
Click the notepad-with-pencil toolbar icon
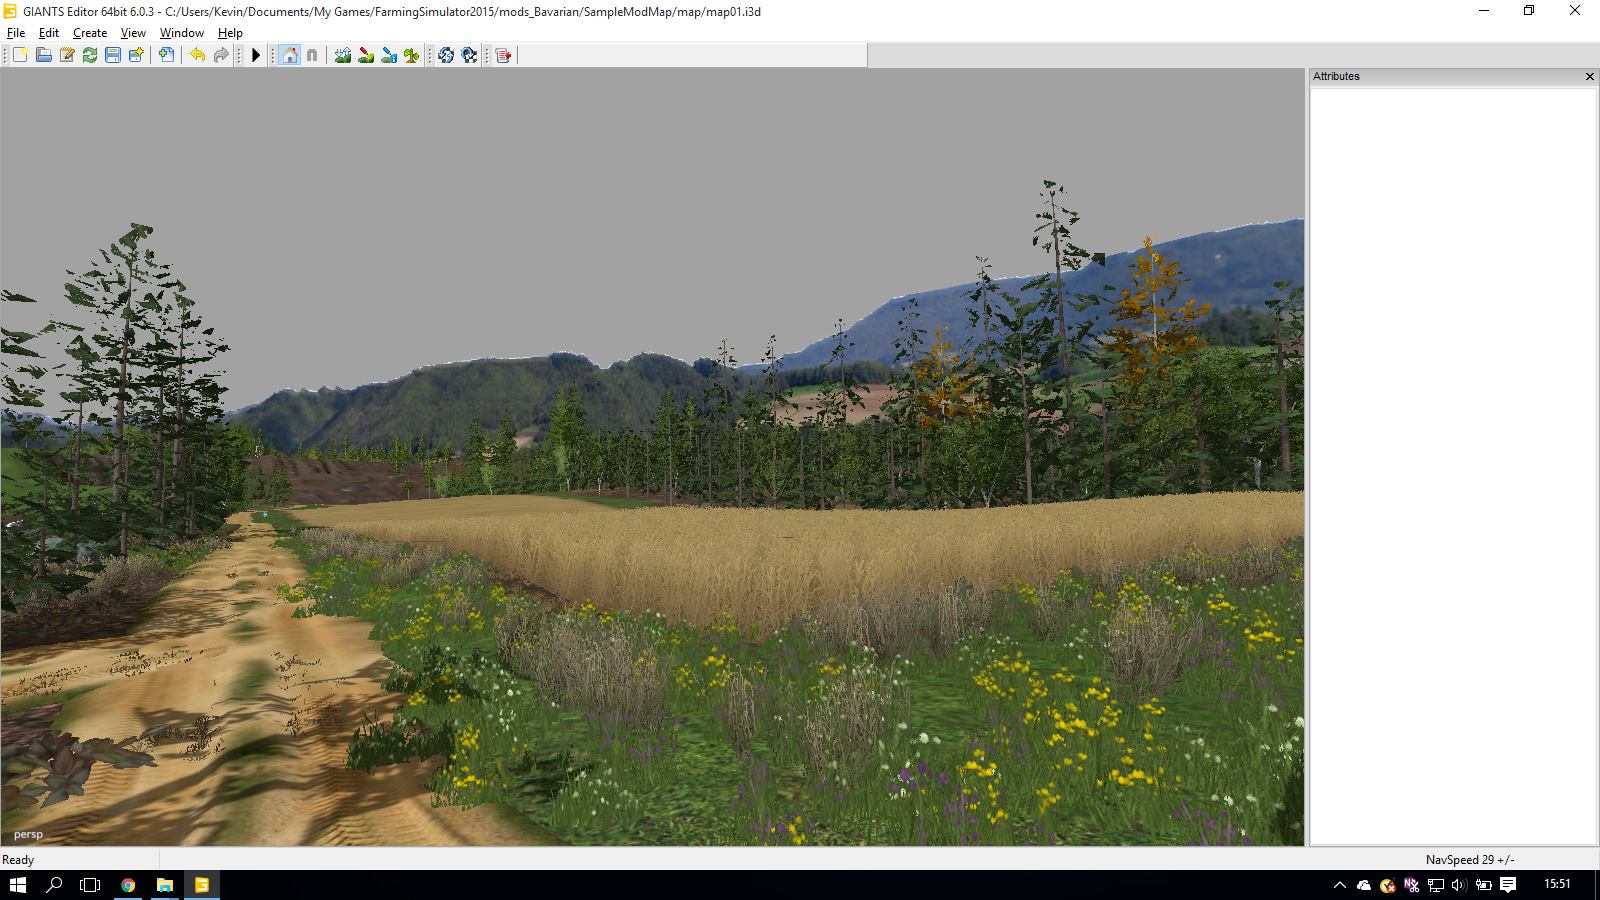coord(67,55)
